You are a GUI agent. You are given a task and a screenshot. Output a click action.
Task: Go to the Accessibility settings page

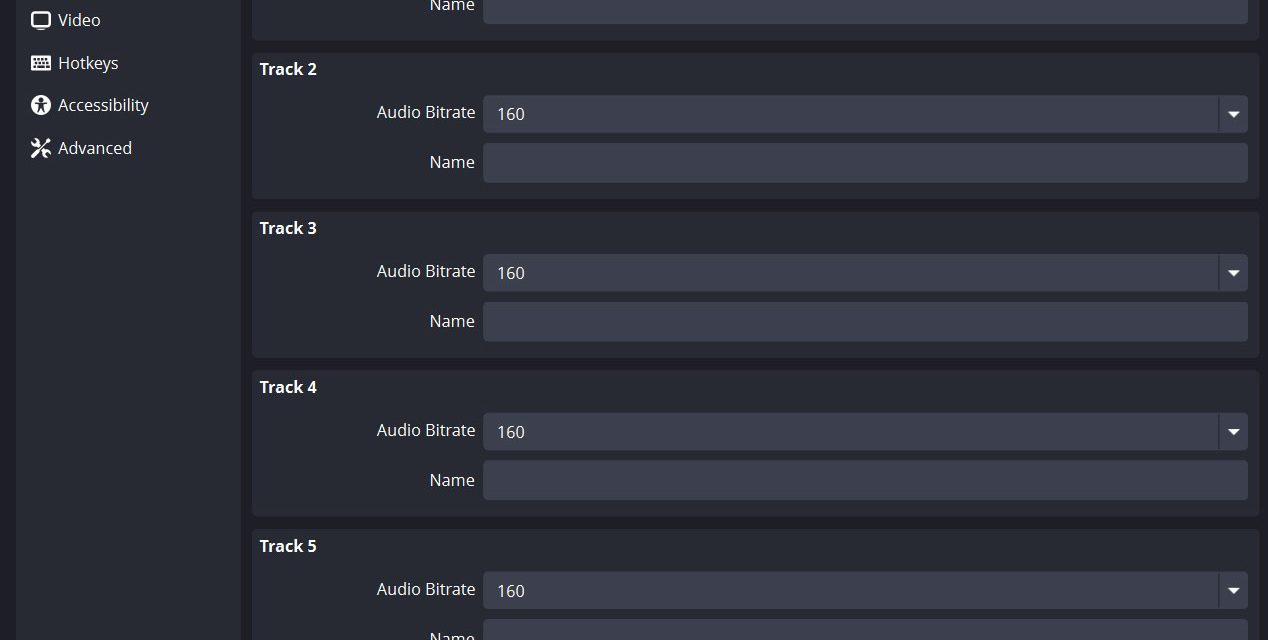tap(103, 105)
